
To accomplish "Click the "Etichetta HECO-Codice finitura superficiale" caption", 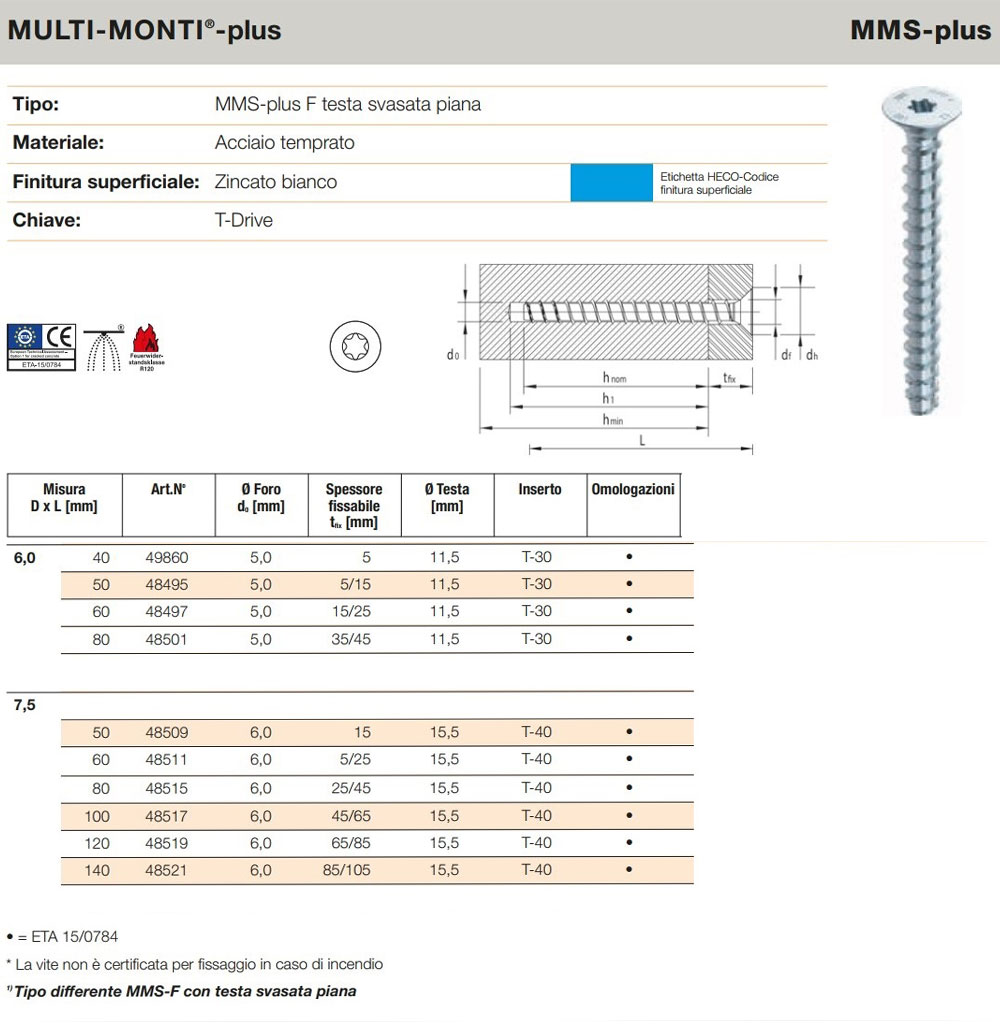I will [x=719, y=183].
